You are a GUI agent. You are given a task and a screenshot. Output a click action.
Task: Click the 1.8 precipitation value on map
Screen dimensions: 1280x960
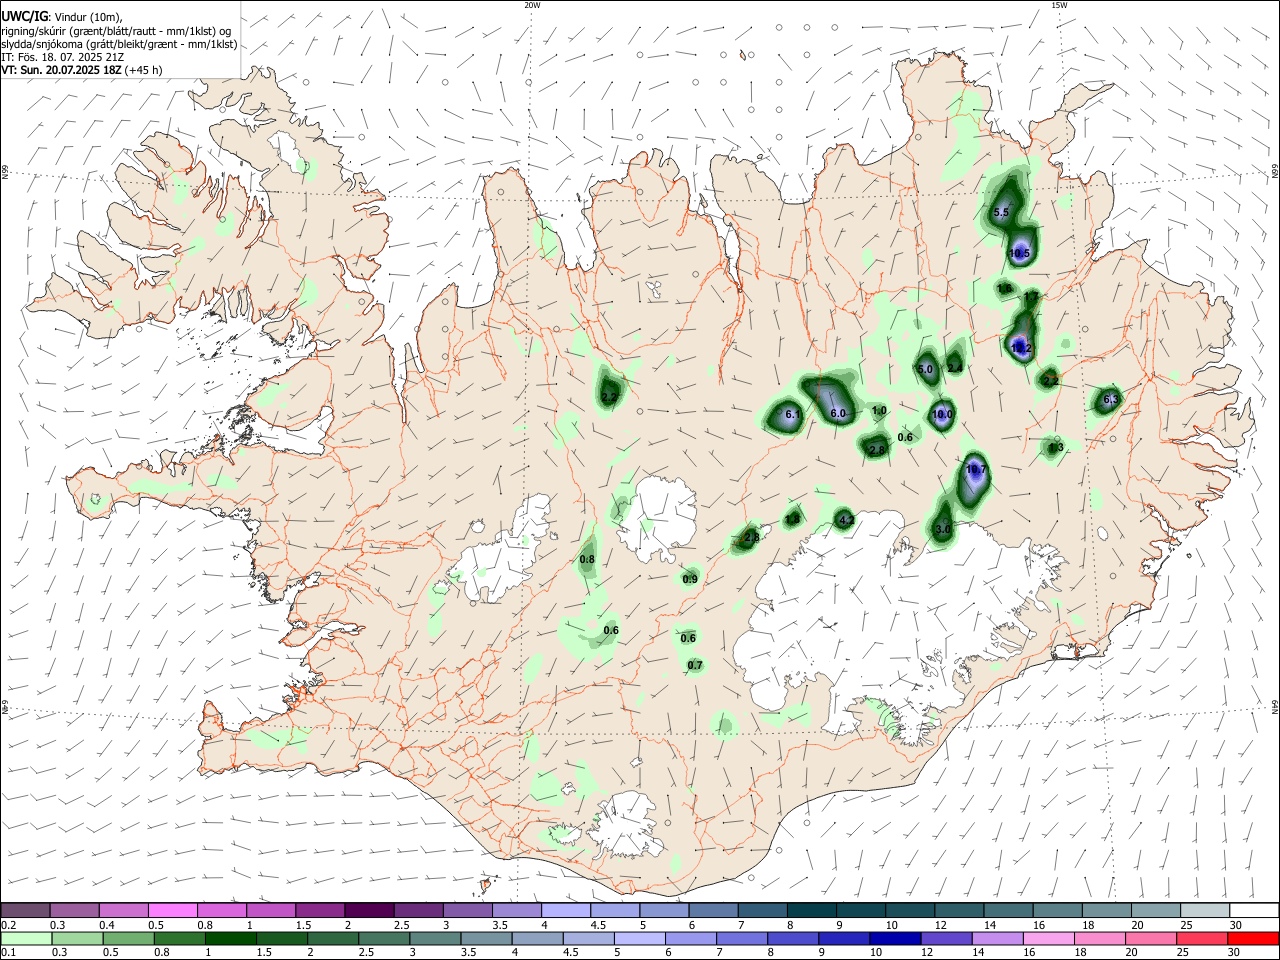[x=792, y=518]
